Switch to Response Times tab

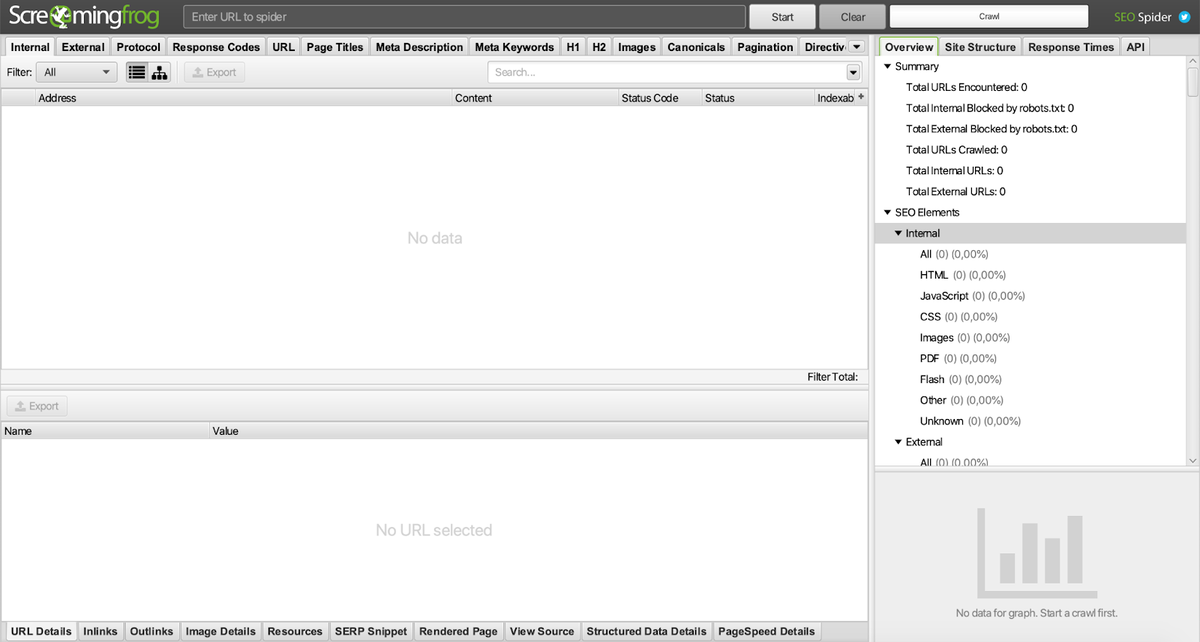tap(1071, 47)
